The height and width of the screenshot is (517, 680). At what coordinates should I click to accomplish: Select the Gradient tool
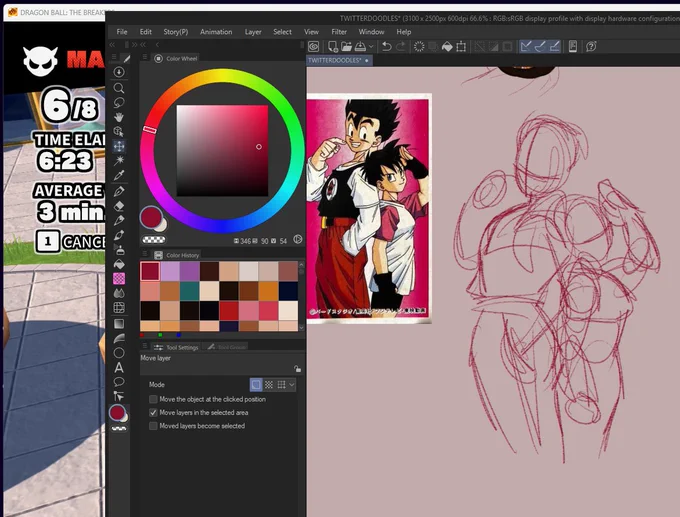tap(119, 324)
